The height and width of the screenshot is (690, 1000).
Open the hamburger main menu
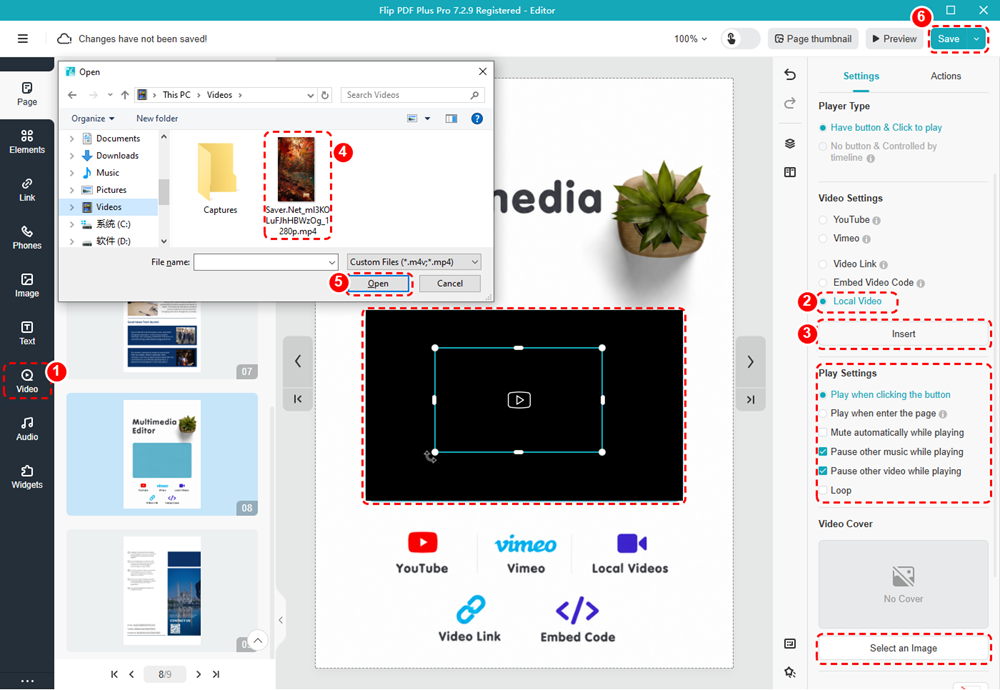click(22, 39)
